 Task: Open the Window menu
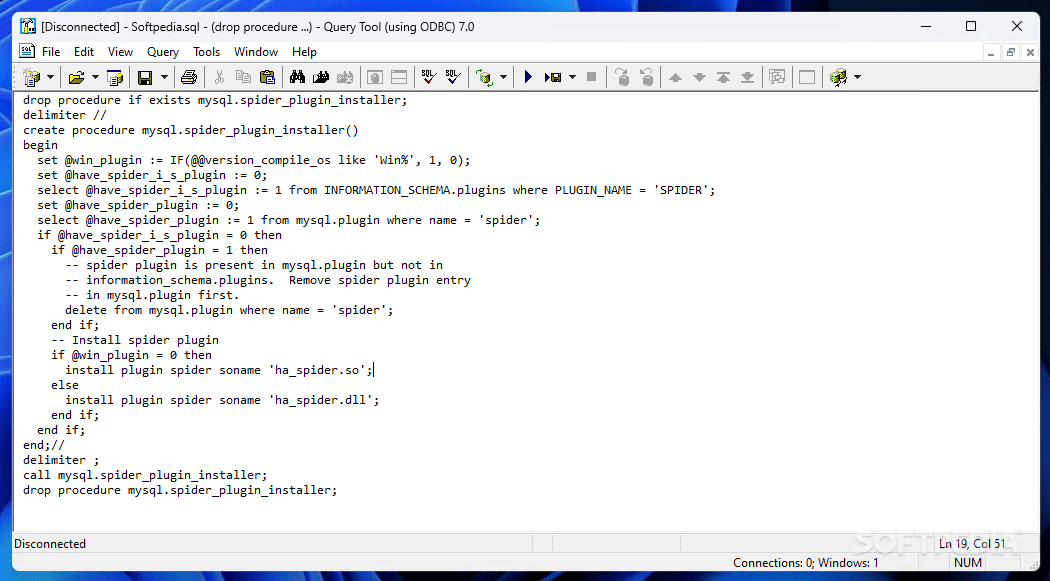[x=256, y=52]
